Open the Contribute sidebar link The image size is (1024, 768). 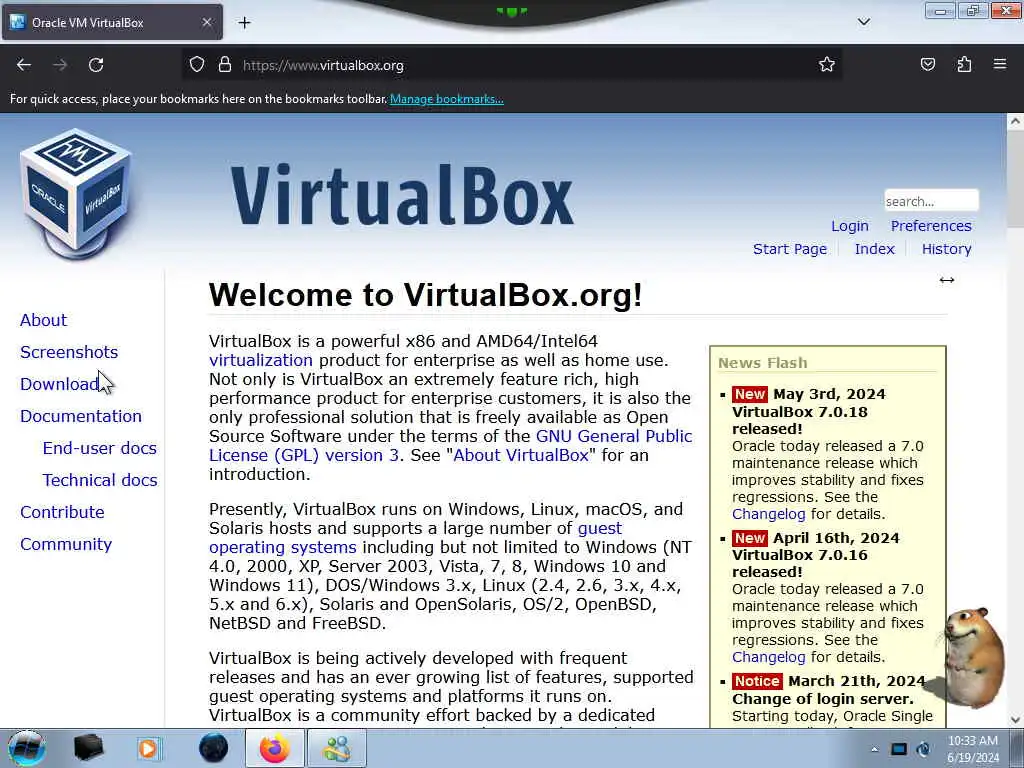62,512
